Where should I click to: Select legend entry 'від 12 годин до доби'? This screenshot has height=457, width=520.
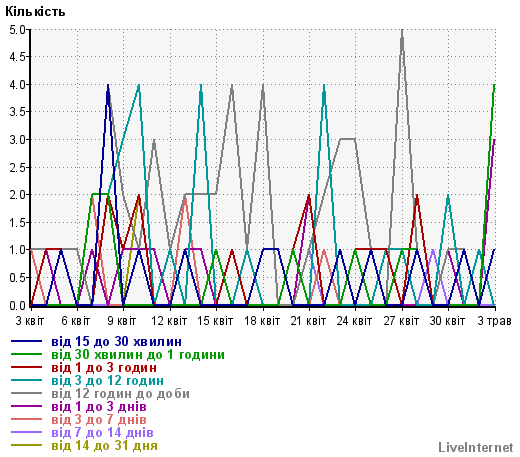[x=120, y=394]
